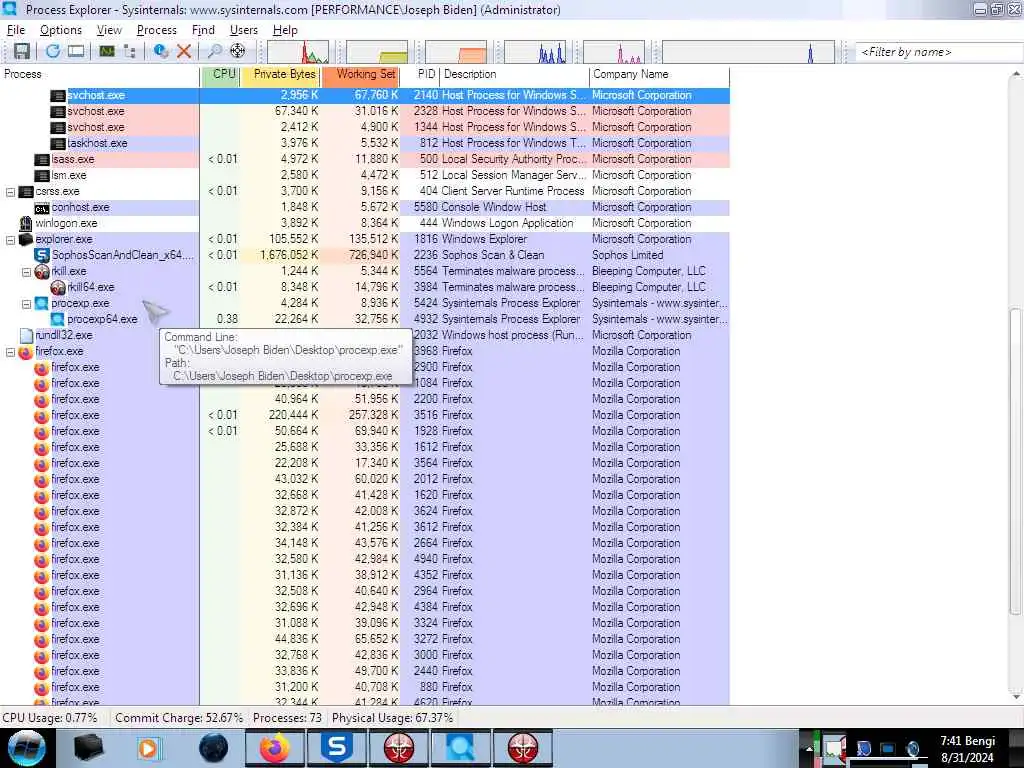Open the Users menu
Viewport: 1024px width, 768px height.
[x=244, y=30]
